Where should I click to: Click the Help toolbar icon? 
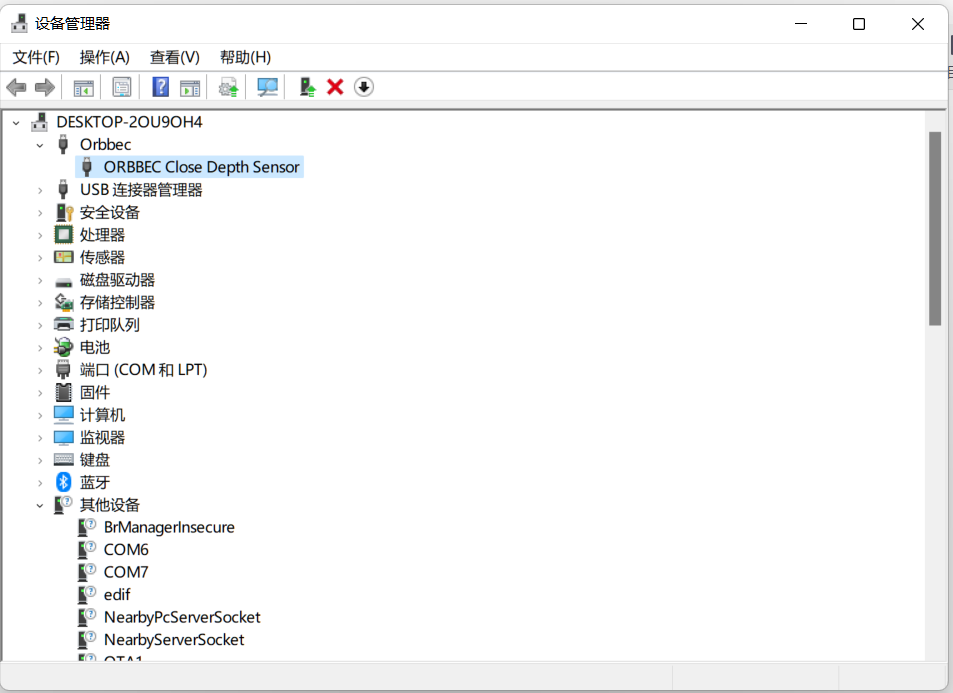click(160, 87)
